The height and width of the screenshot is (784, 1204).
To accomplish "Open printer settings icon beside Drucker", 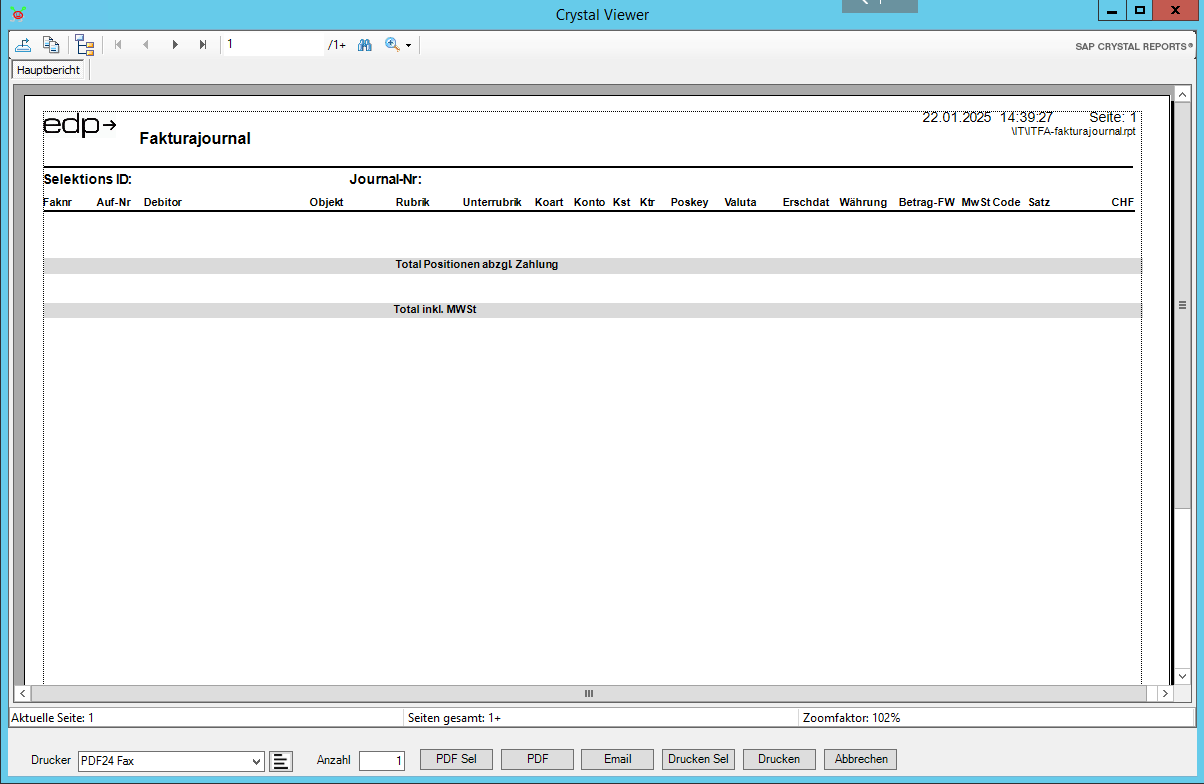I will (281, 761).
